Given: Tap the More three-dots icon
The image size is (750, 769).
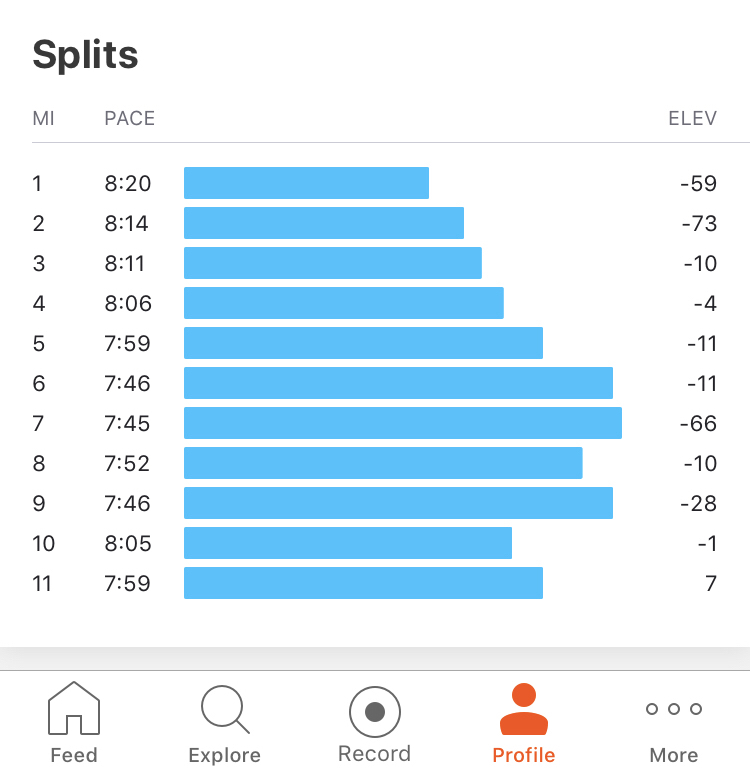Looking at the screenshot, I should [x=673, y=709].
